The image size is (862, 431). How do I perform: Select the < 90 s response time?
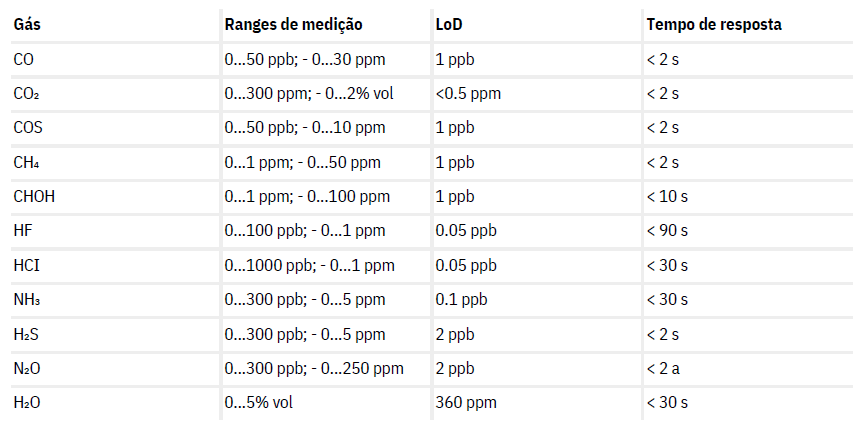[668, 231]
